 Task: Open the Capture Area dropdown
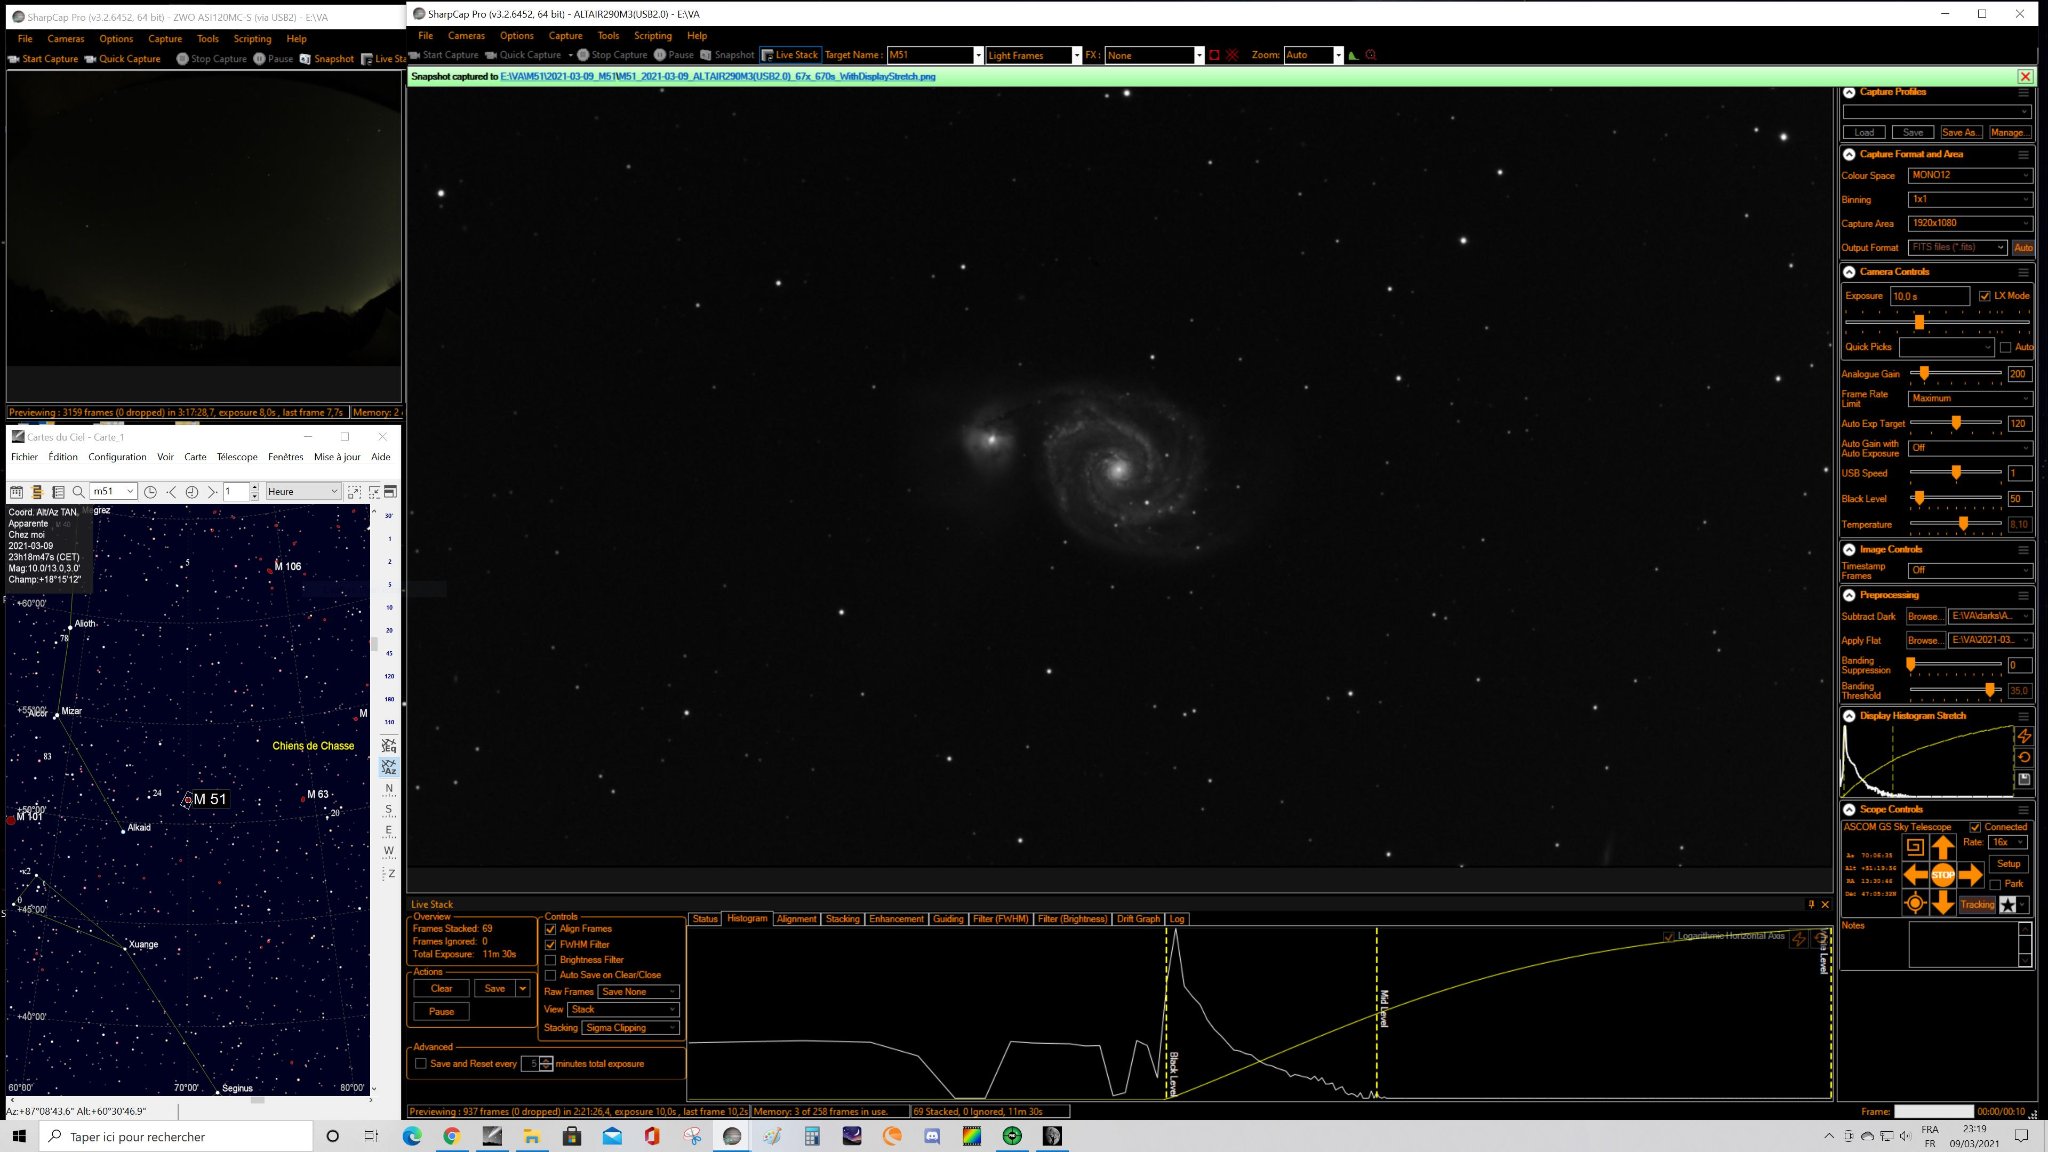click(1970, 223)
